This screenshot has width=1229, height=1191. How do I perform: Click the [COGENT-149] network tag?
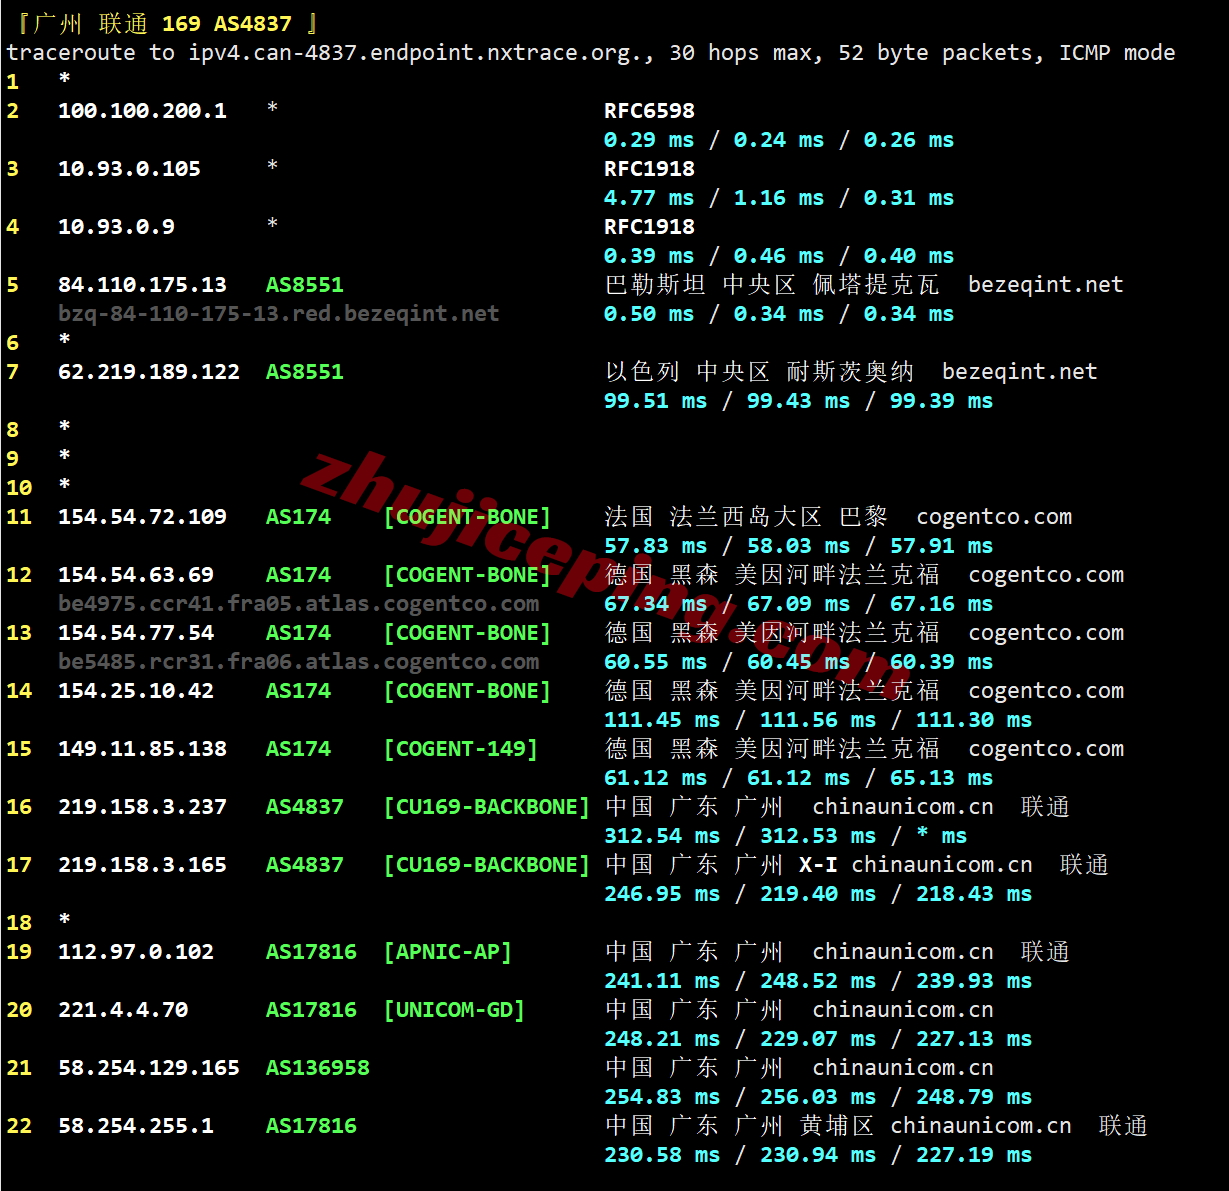[461, 749]
